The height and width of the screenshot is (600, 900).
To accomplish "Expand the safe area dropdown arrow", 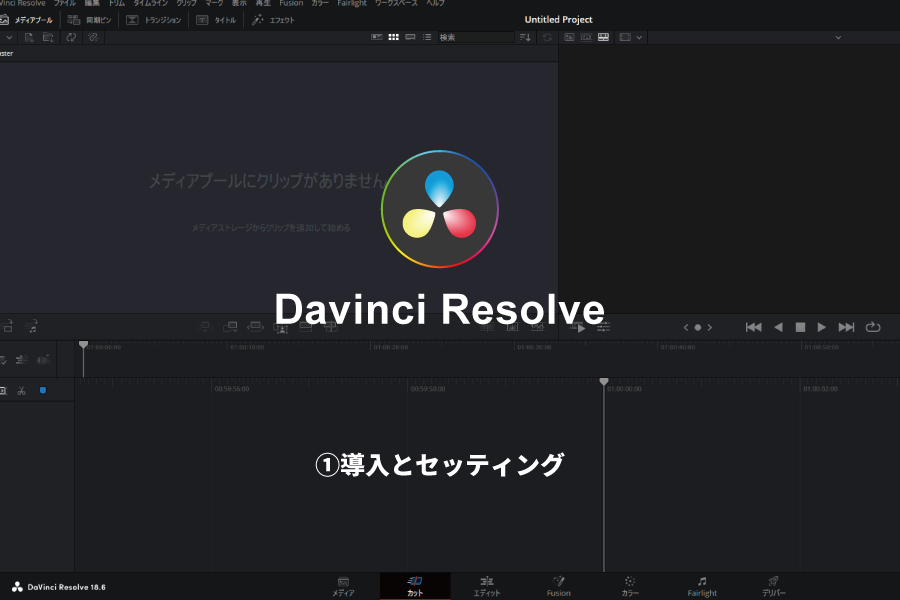I will click(639, 38).
